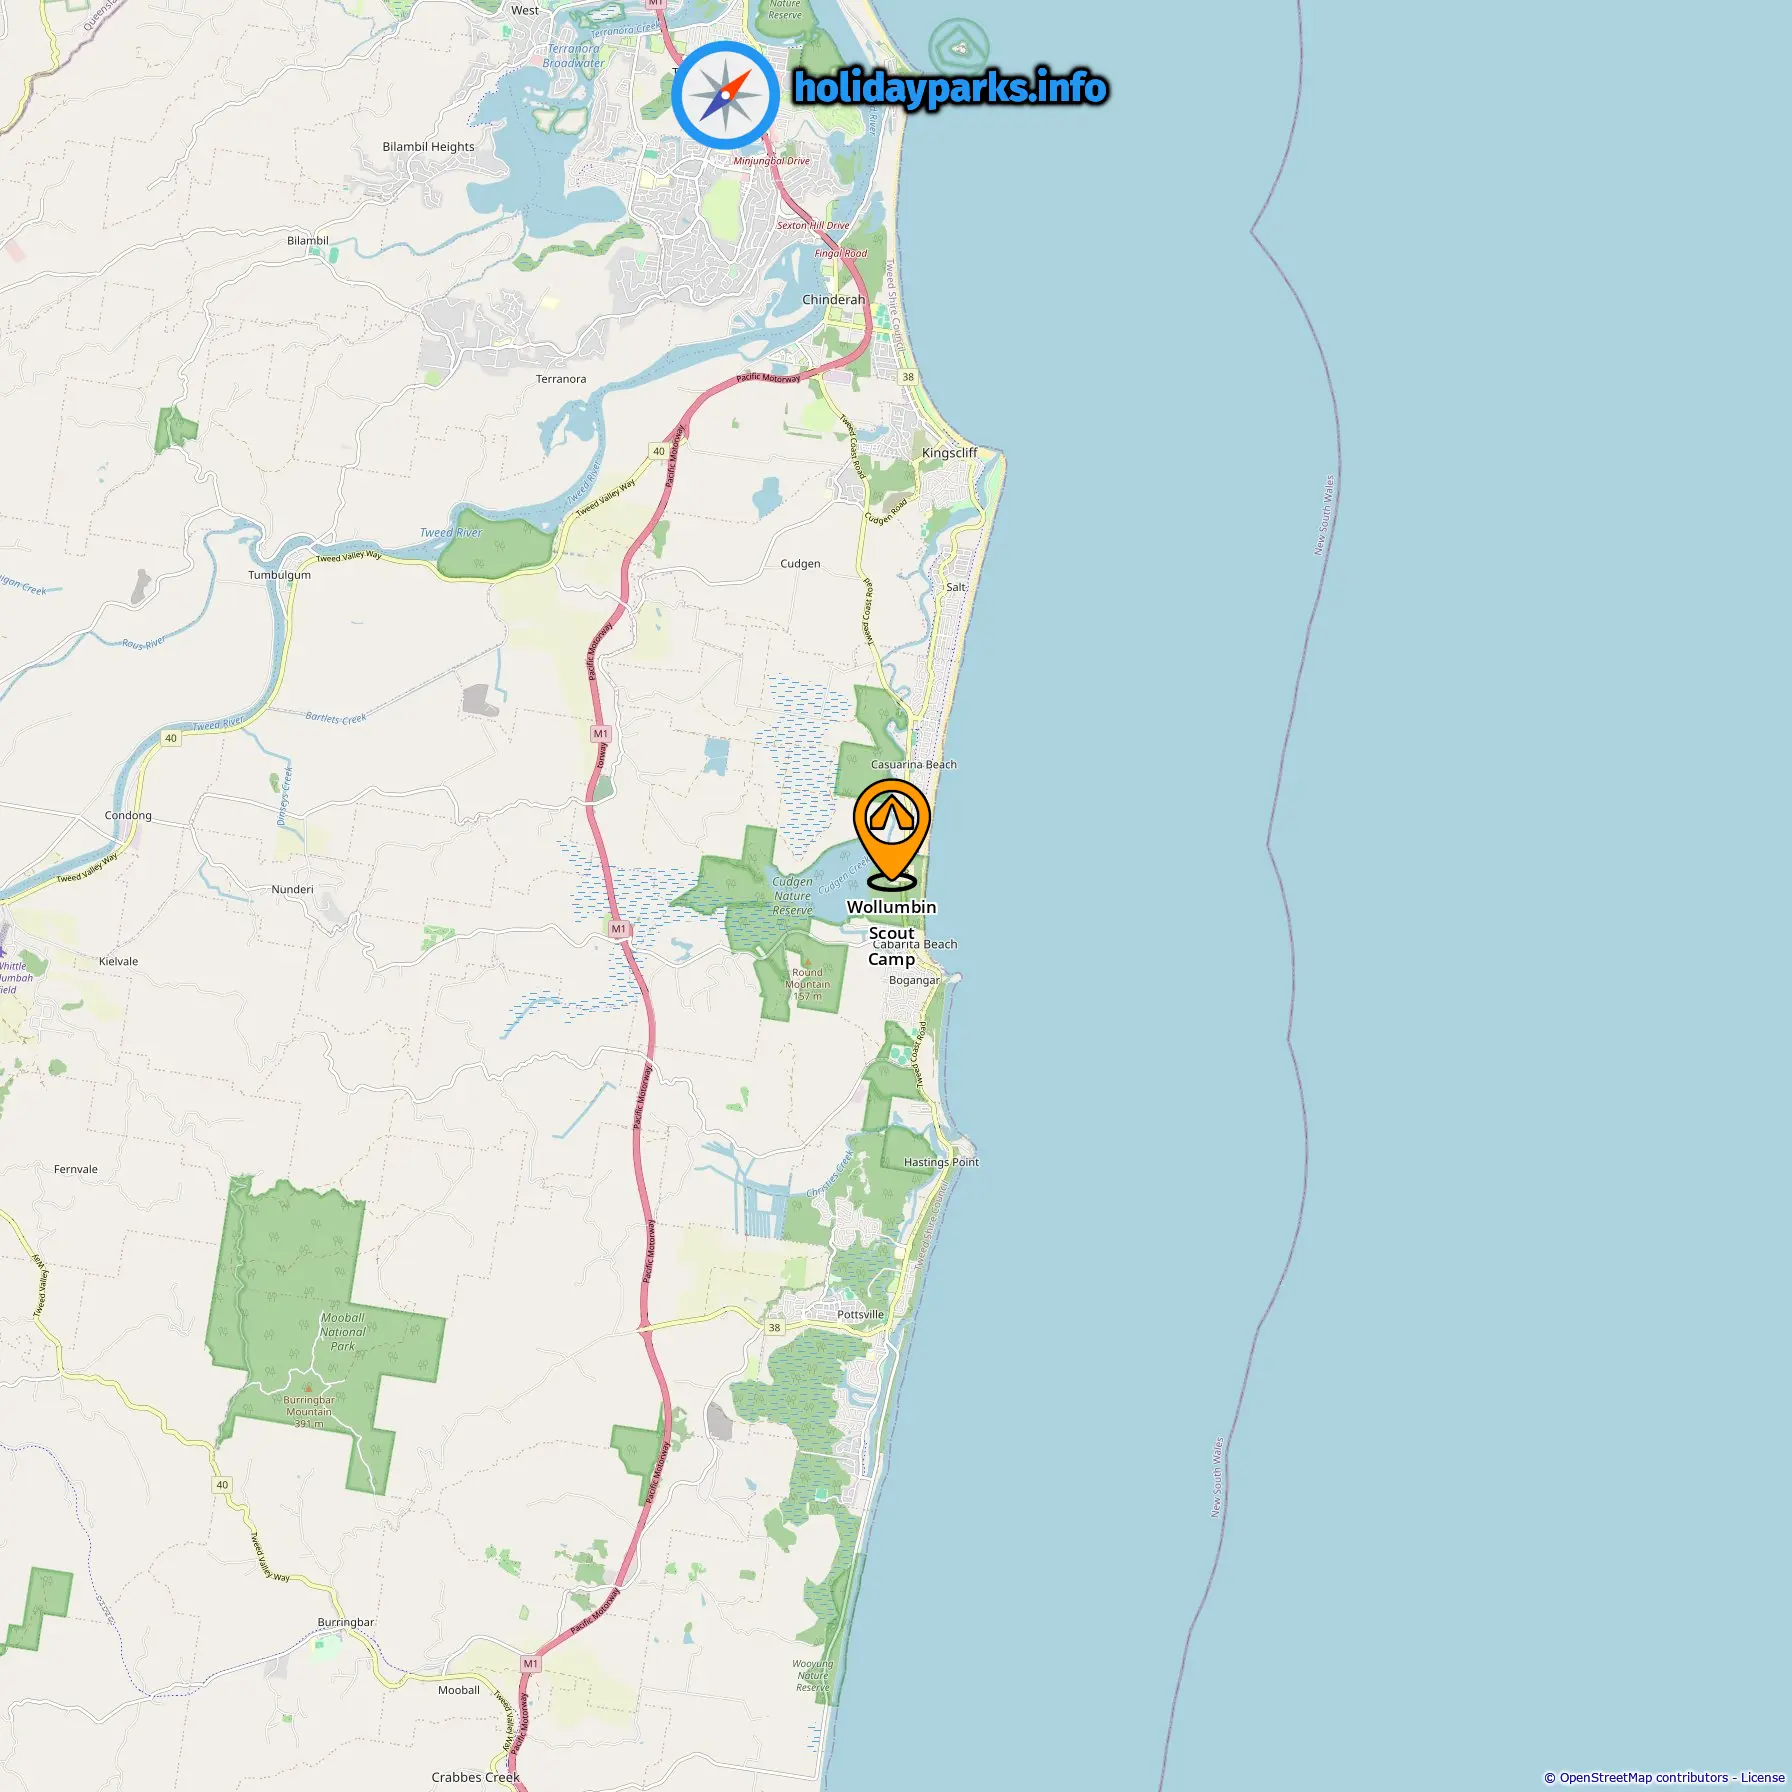Click the route 40 shield near Condong

pos(171,738)
